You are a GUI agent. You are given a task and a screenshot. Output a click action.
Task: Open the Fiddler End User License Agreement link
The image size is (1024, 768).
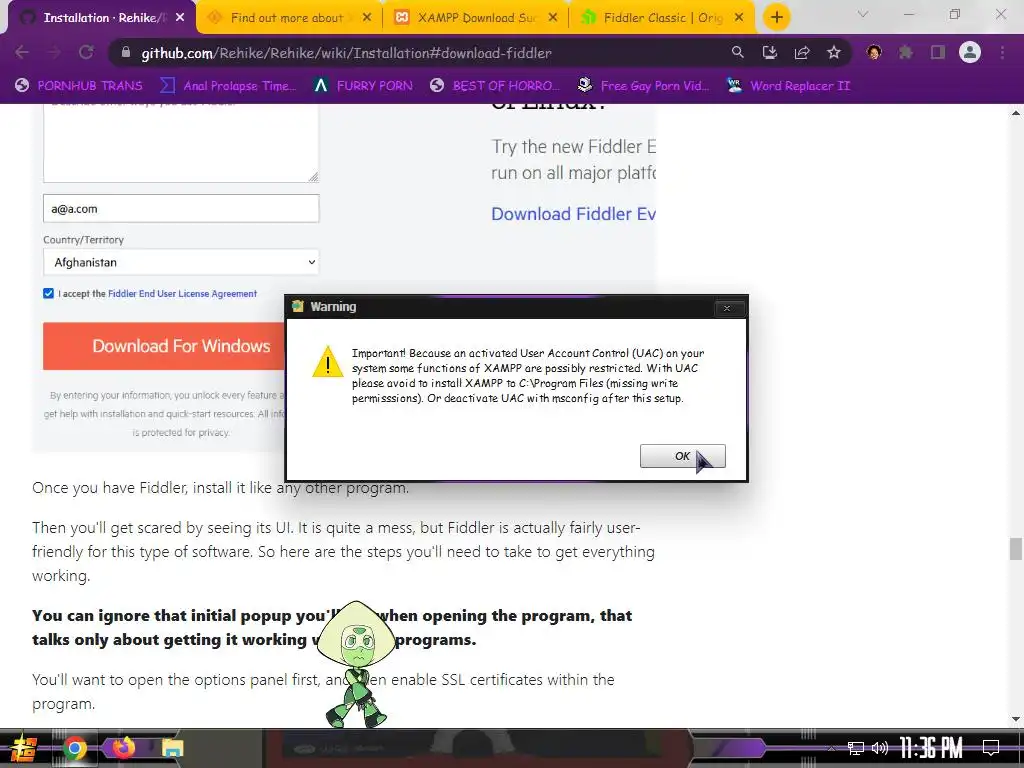click(182, 294)
